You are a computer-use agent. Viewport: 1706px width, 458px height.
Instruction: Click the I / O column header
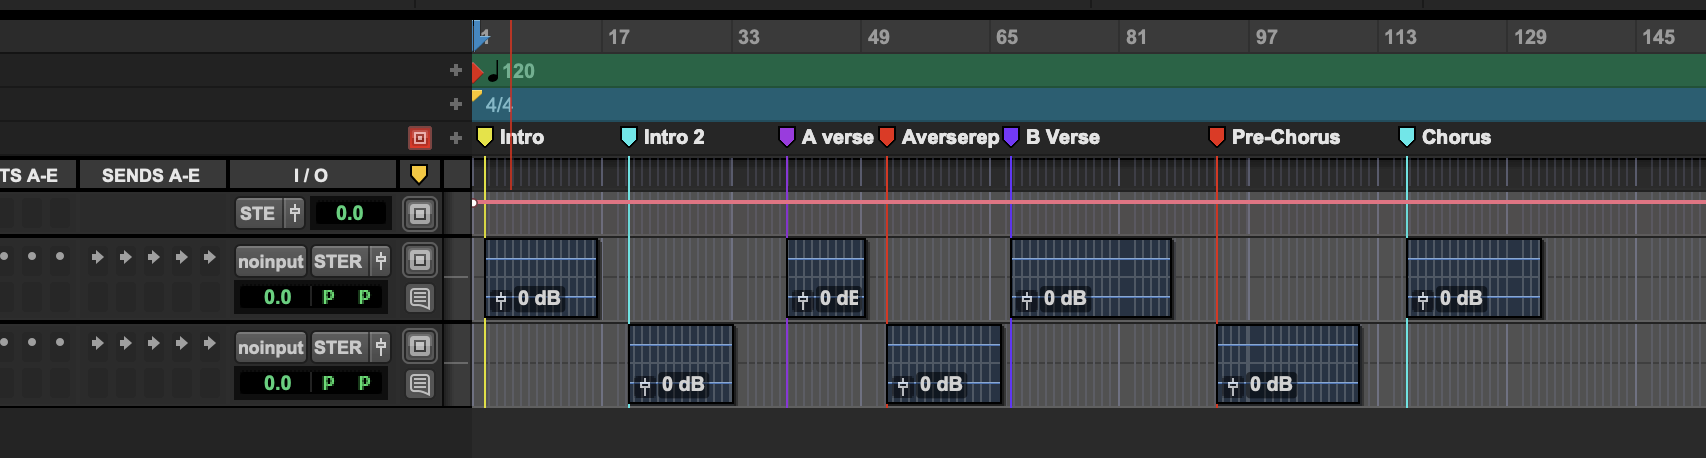311,175
